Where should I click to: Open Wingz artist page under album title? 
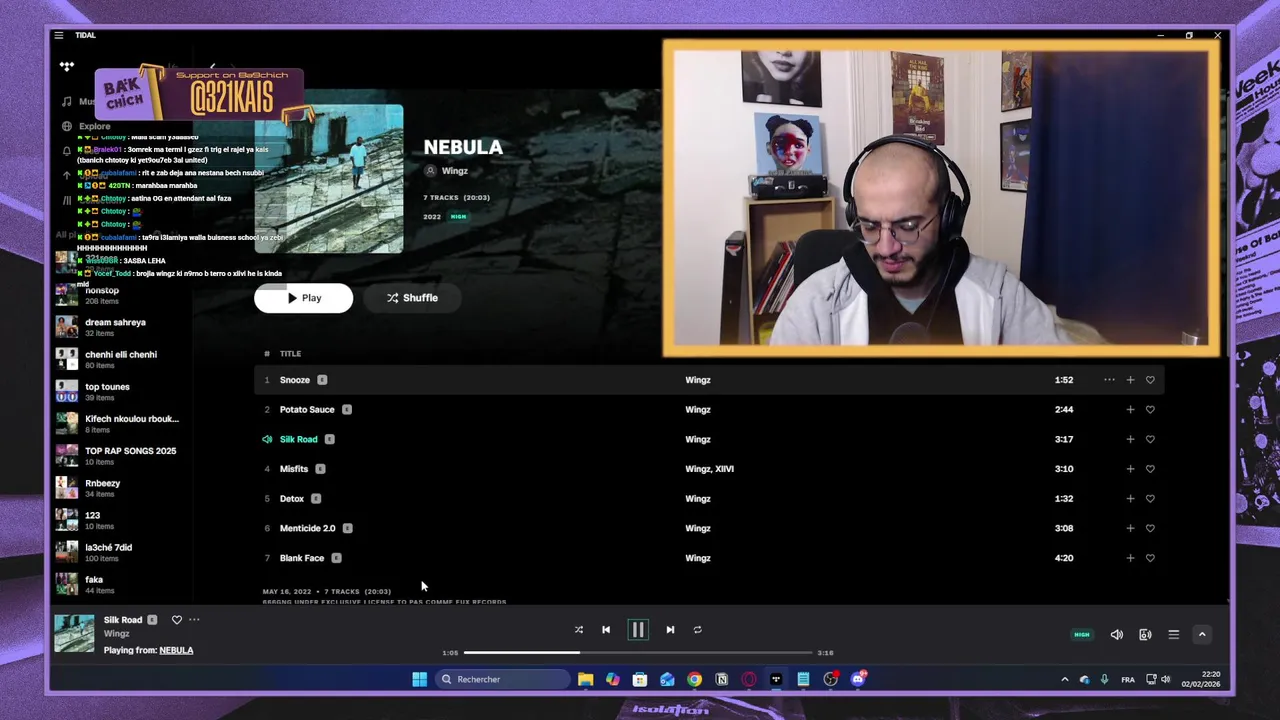pos(455,171)
